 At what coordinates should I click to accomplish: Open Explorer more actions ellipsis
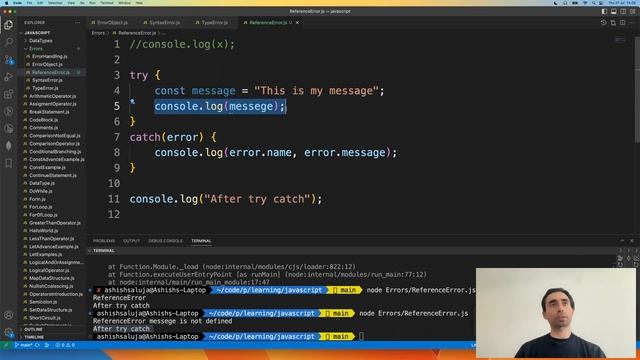78,23
